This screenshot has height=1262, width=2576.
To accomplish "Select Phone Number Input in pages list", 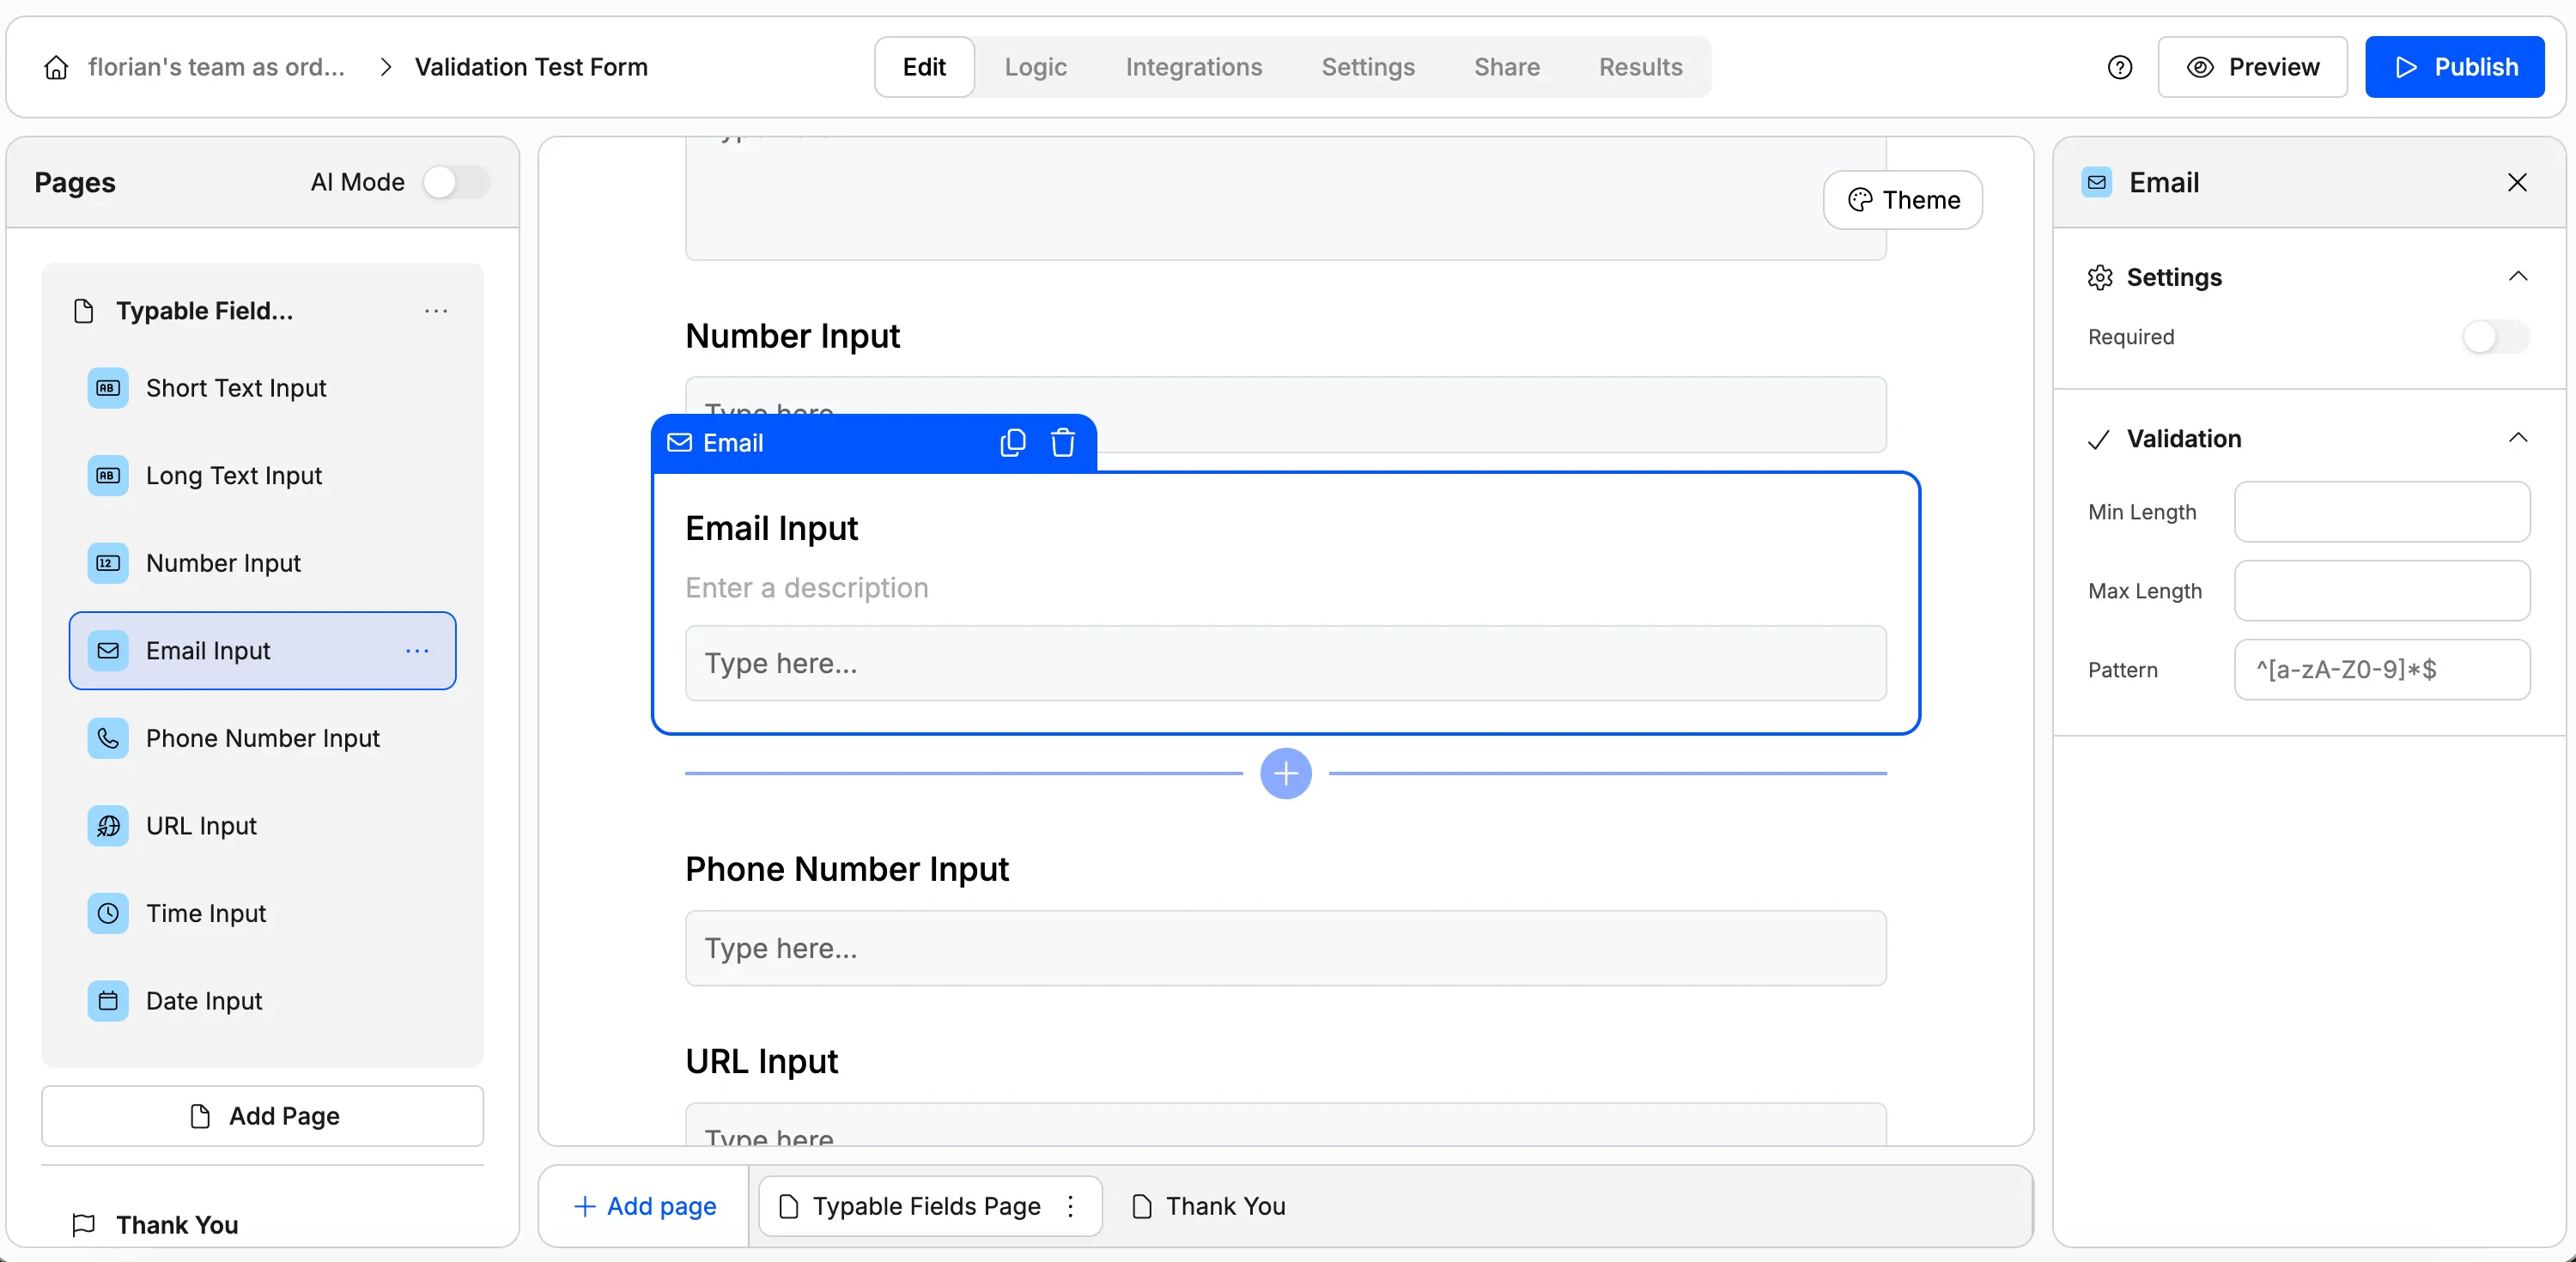I will (x=262, y=738).
